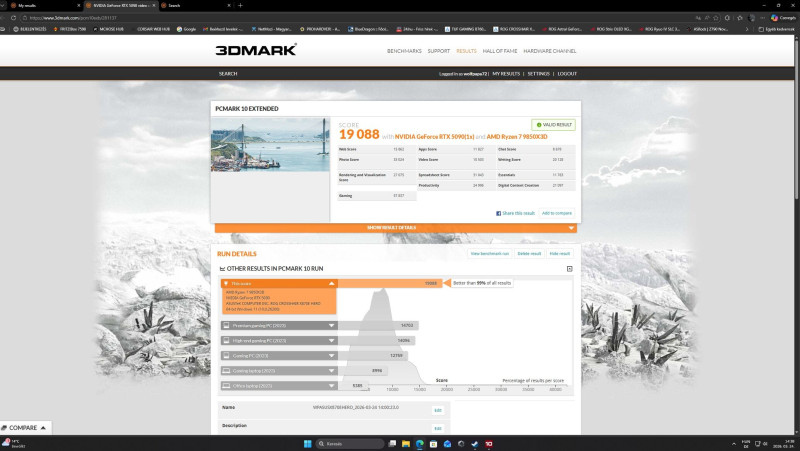The width and height of the screenshot is (800, 451).
Task: Open File Explorer from taskbar
Action: tap(406, 444)
